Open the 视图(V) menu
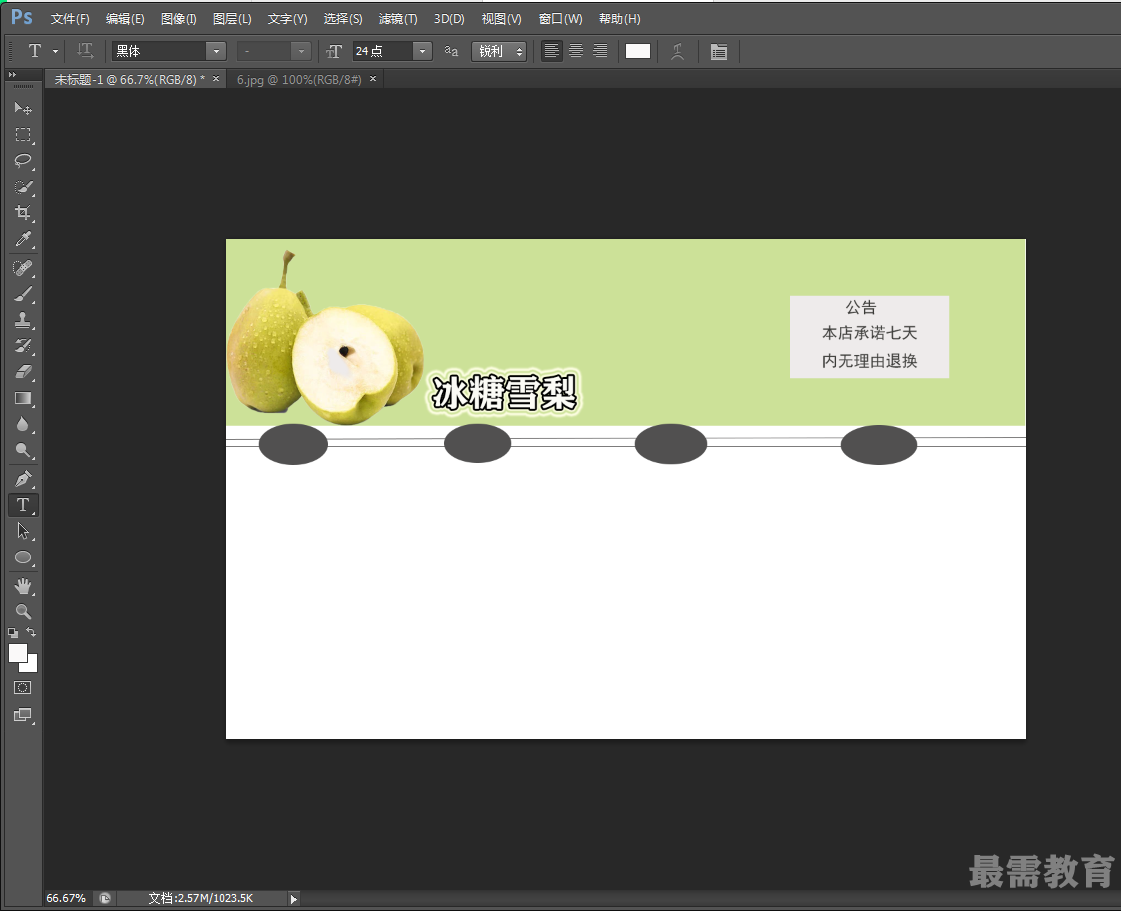This screenshot has height=911, width=1121. [x=501, y=19]
